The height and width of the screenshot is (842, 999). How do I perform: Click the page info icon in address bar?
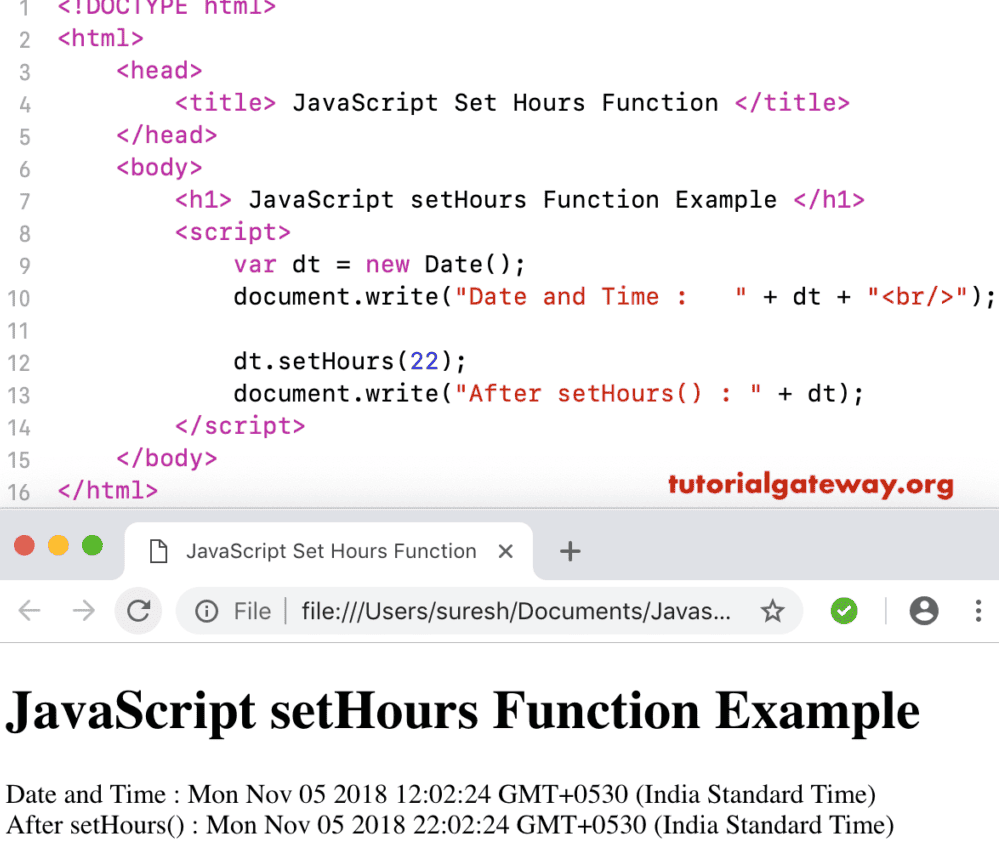pos(207,610)
